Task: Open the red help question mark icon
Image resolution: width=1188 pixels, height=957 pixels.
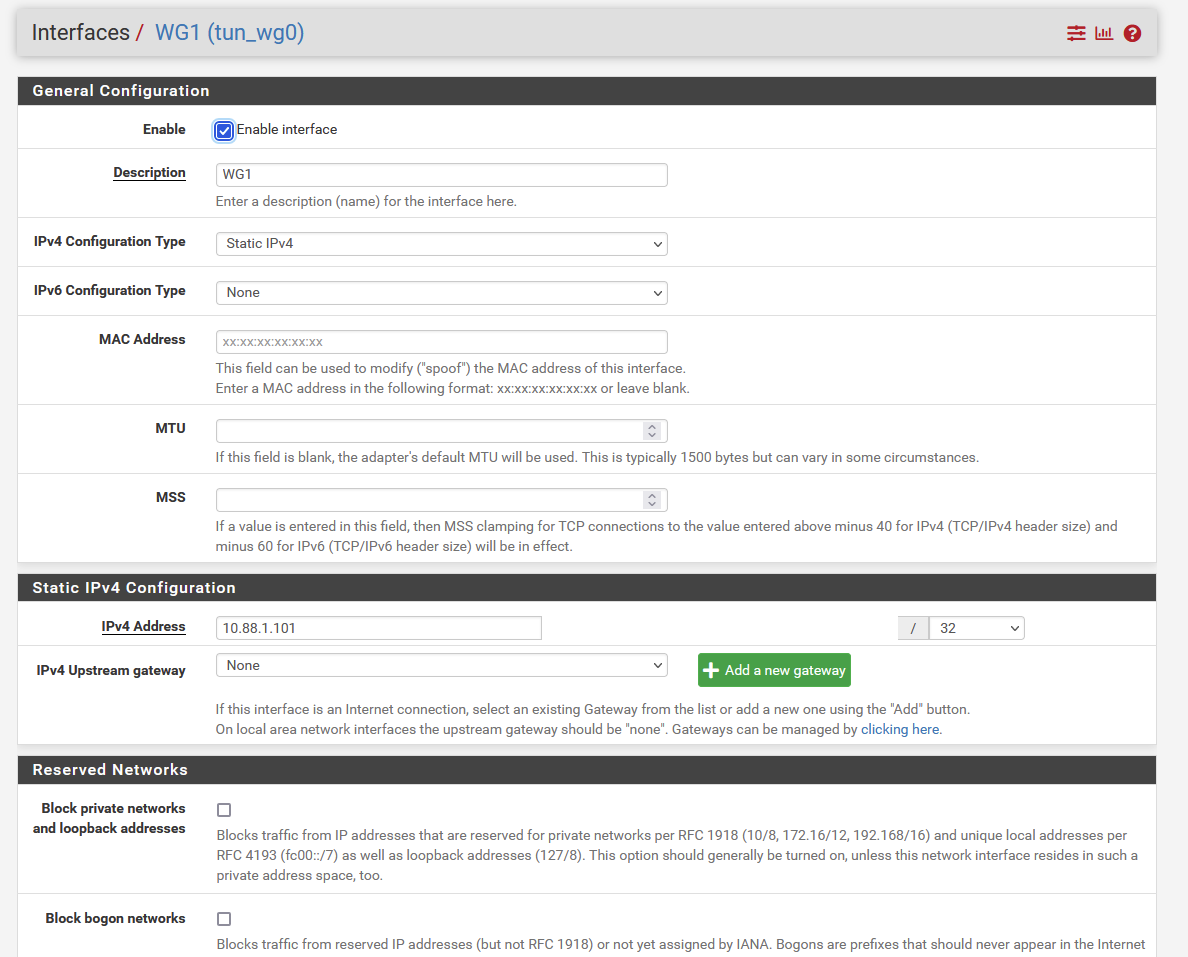Action: (x=1132, y=33)
